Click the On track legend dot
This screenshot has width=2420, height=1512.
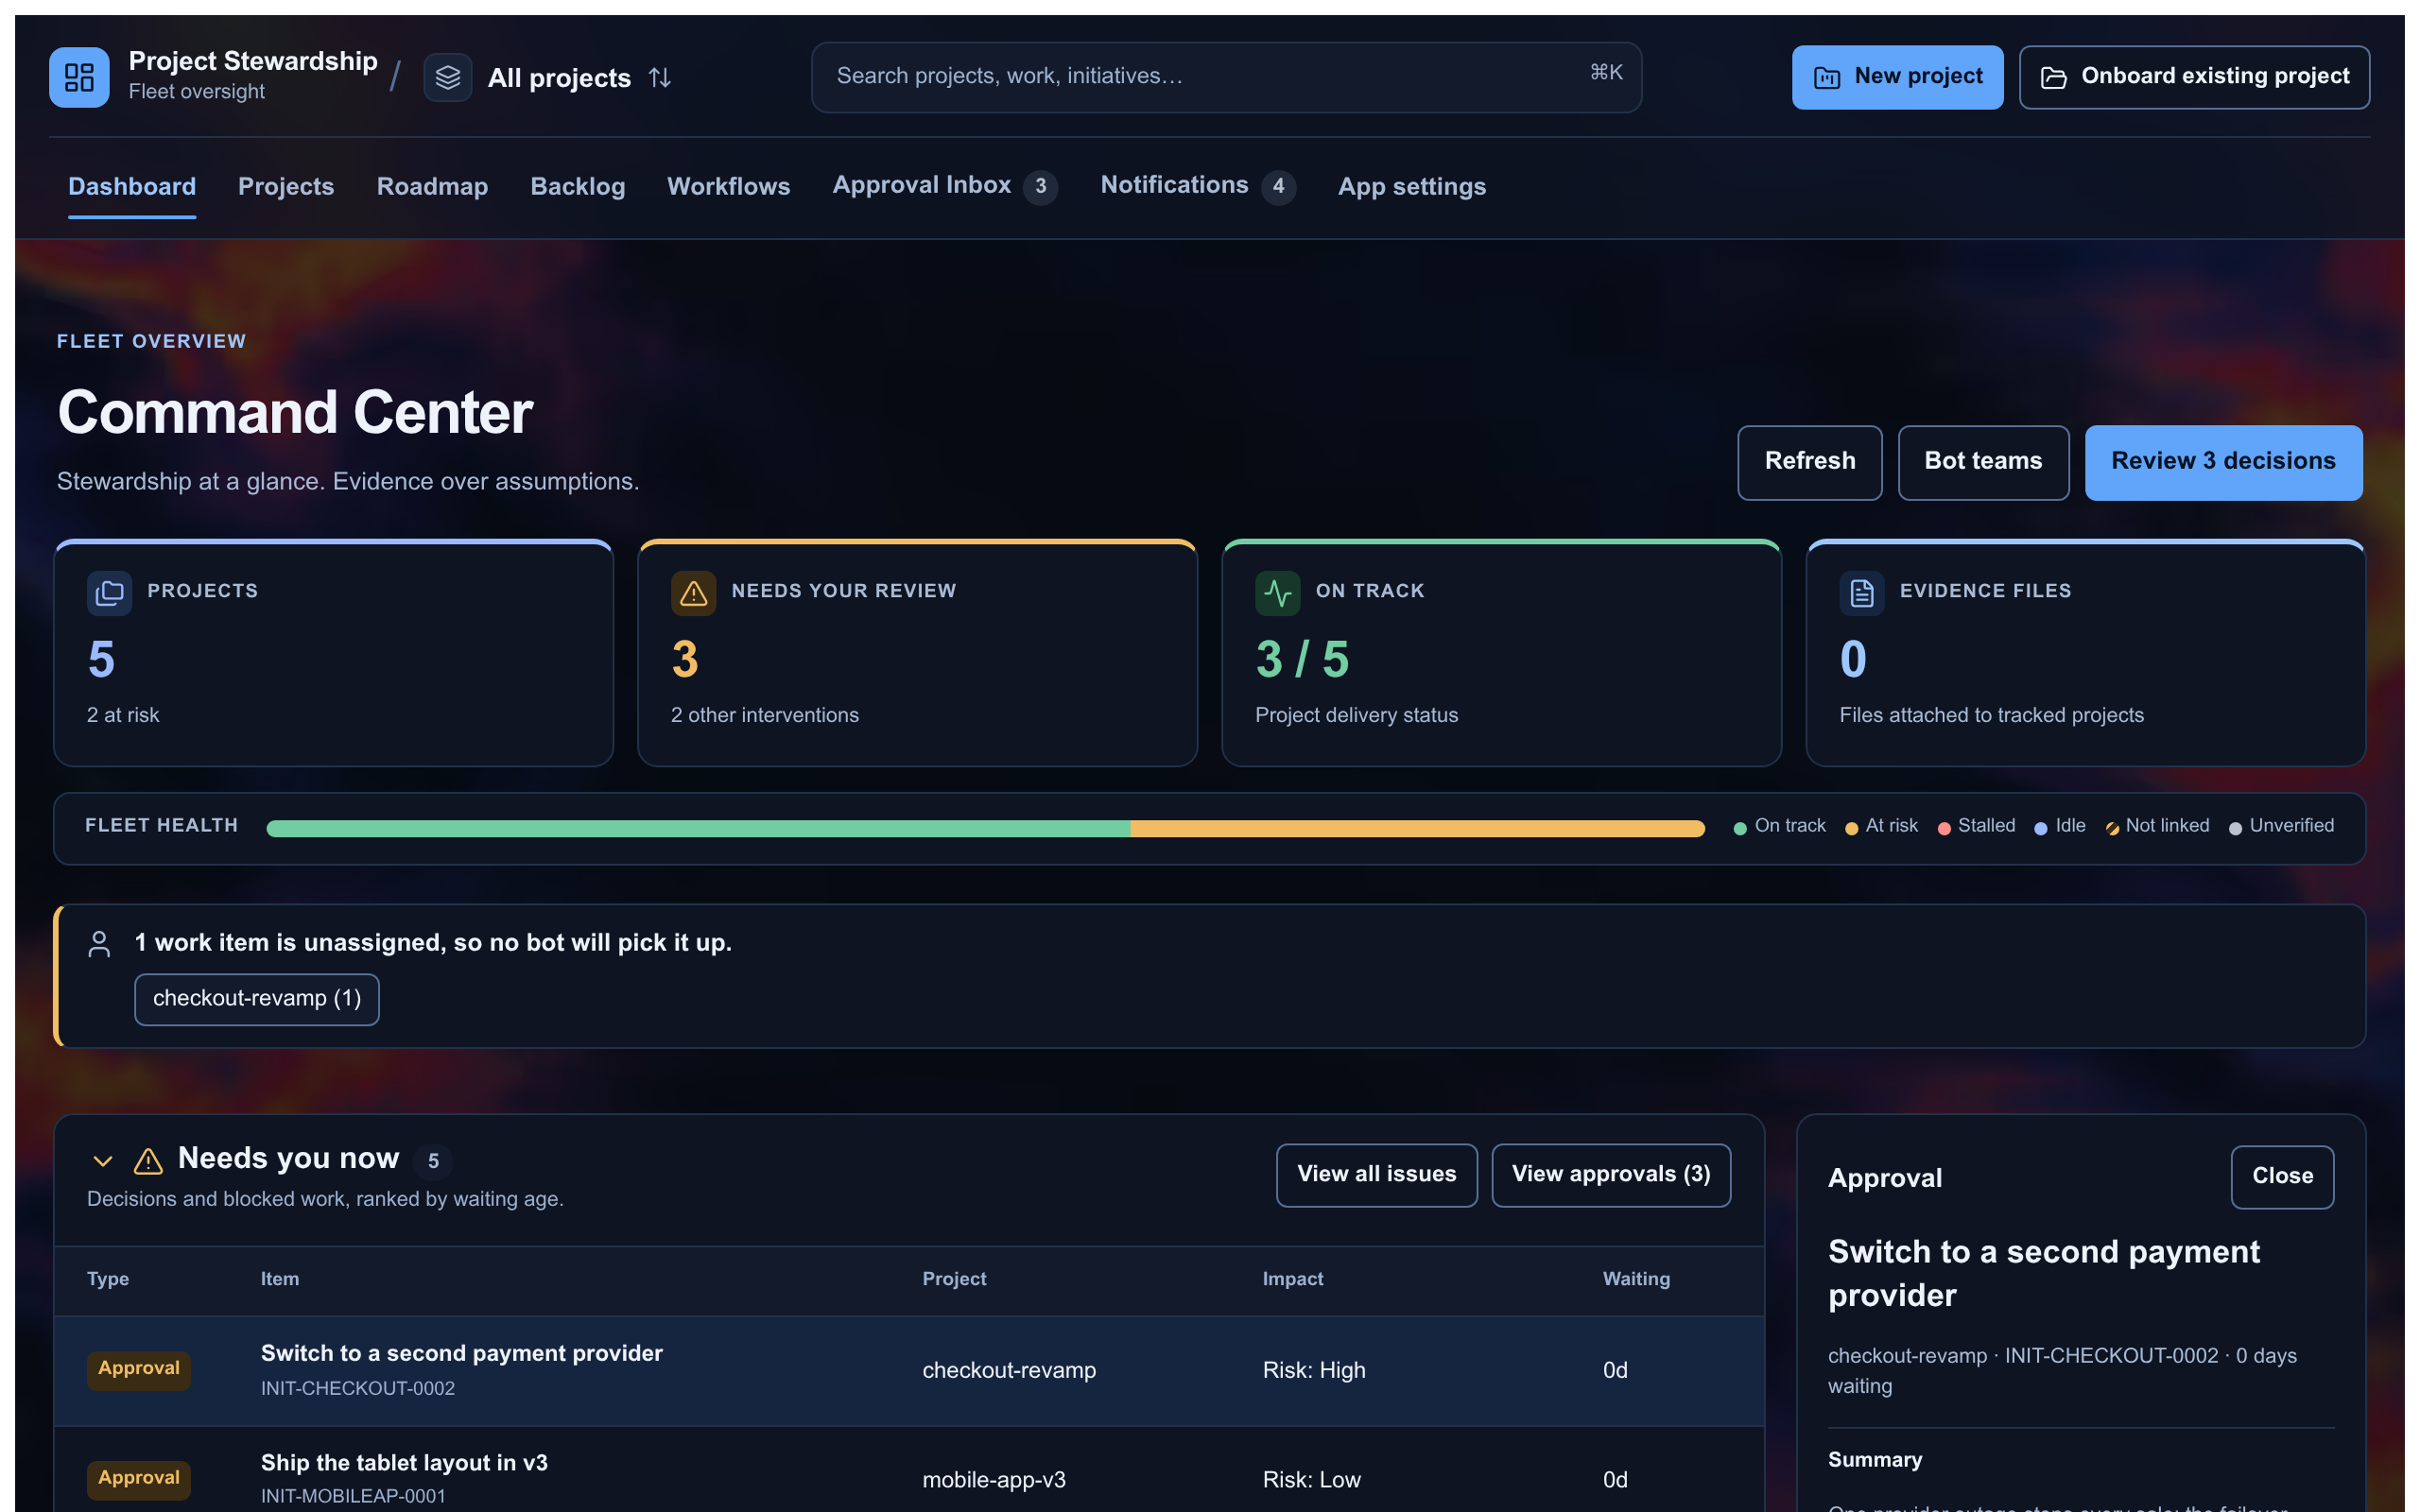pos(1739,828)
